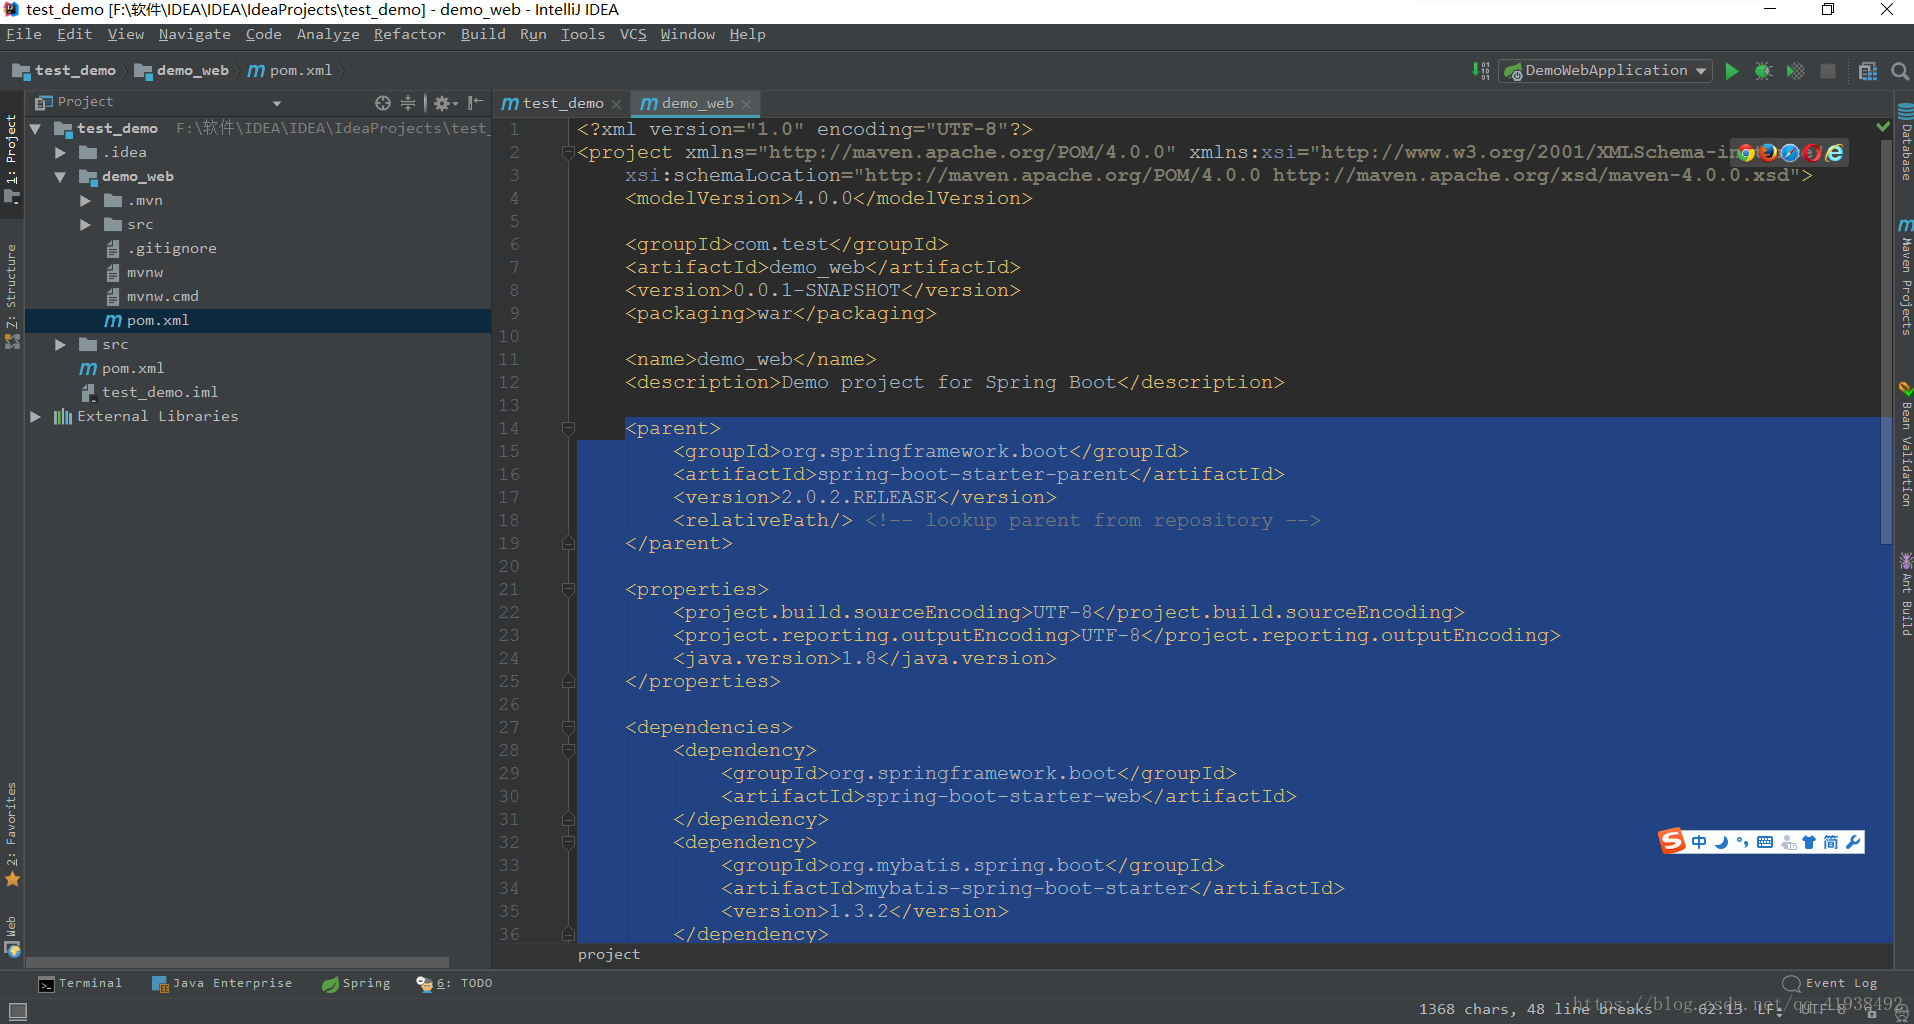The height and width of the screenshot is (1024, 1914).
Task: Expand External Libraries node
Action: click(x=35, y=417)
